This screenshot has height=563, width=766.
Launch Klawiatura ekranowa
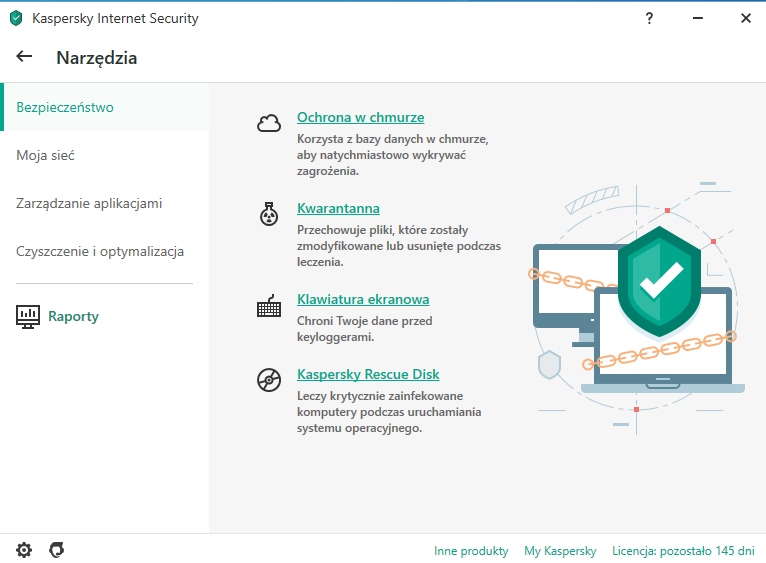[363, 299]
